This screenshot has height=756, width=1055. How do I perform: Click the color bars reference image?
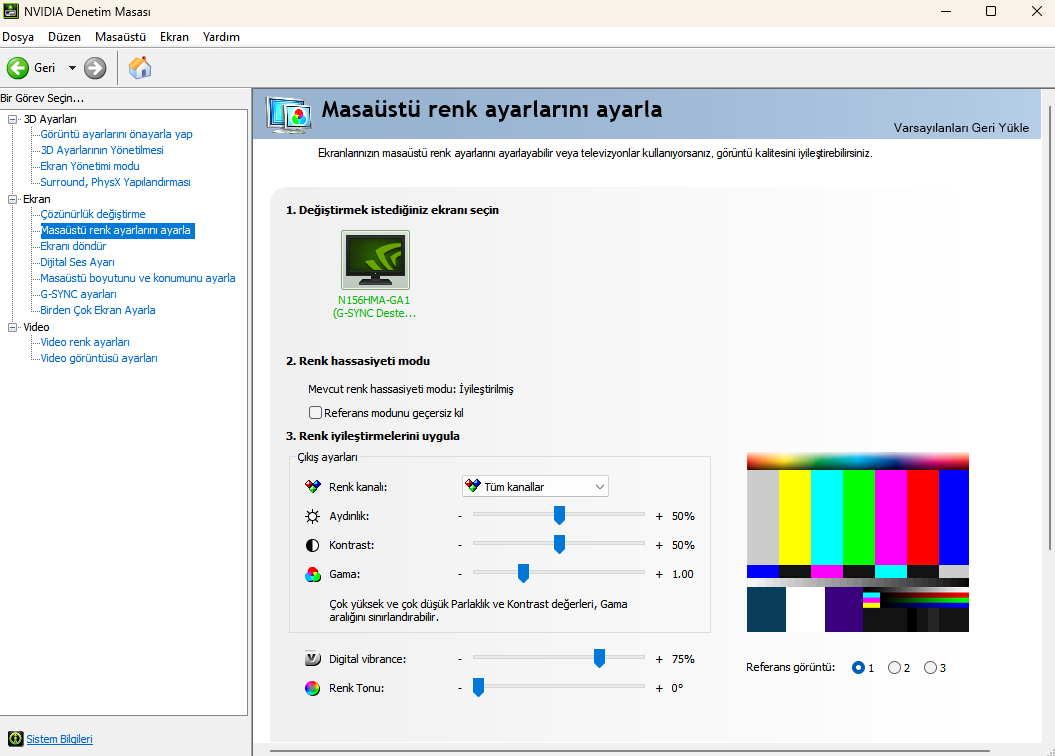tap(858, 542)
